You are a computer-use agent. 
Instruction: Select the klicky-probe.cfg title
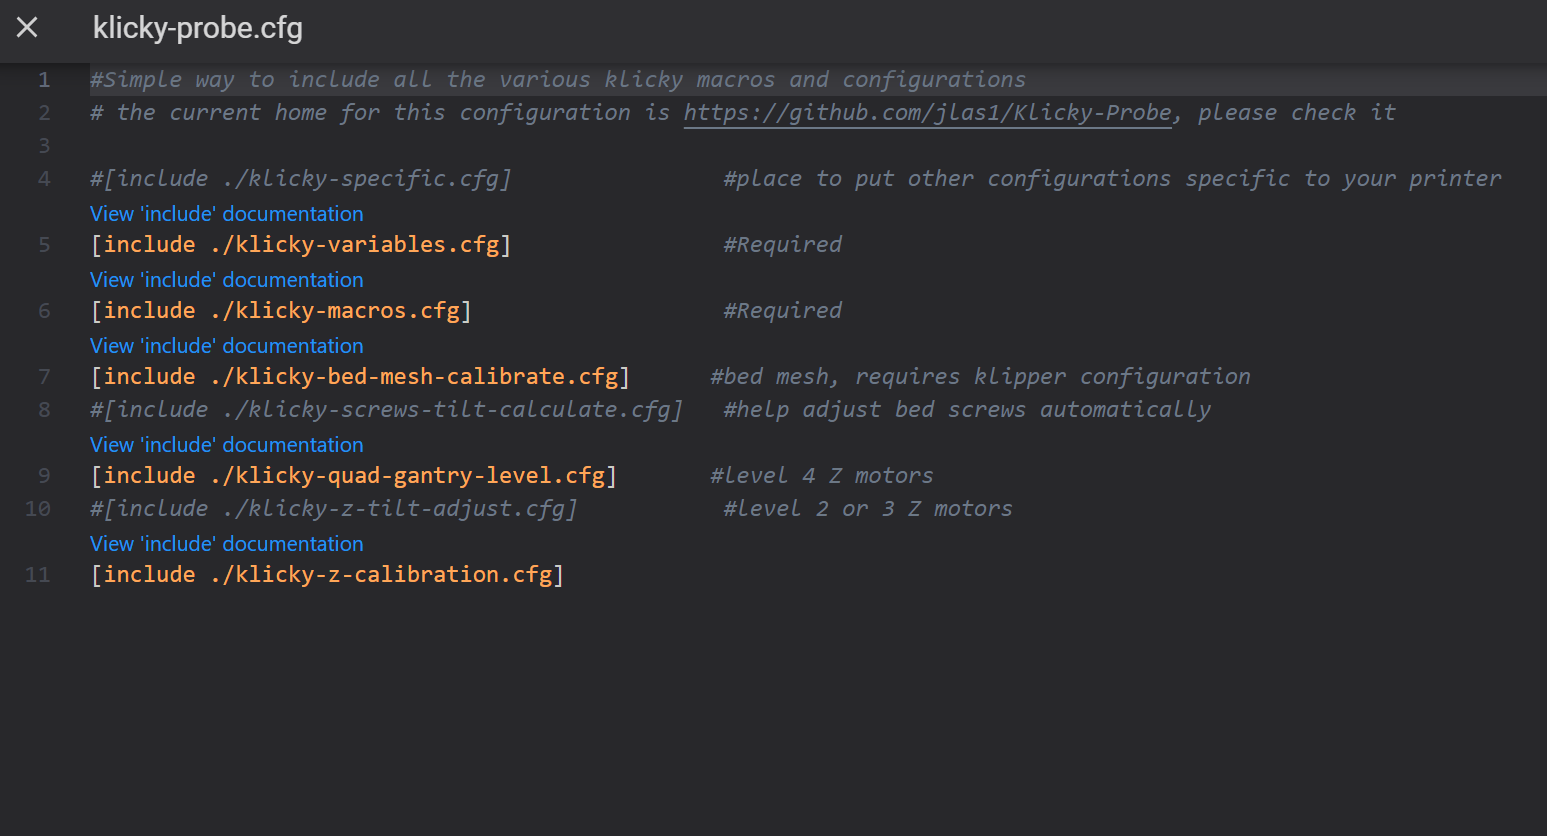click(197, 29)
